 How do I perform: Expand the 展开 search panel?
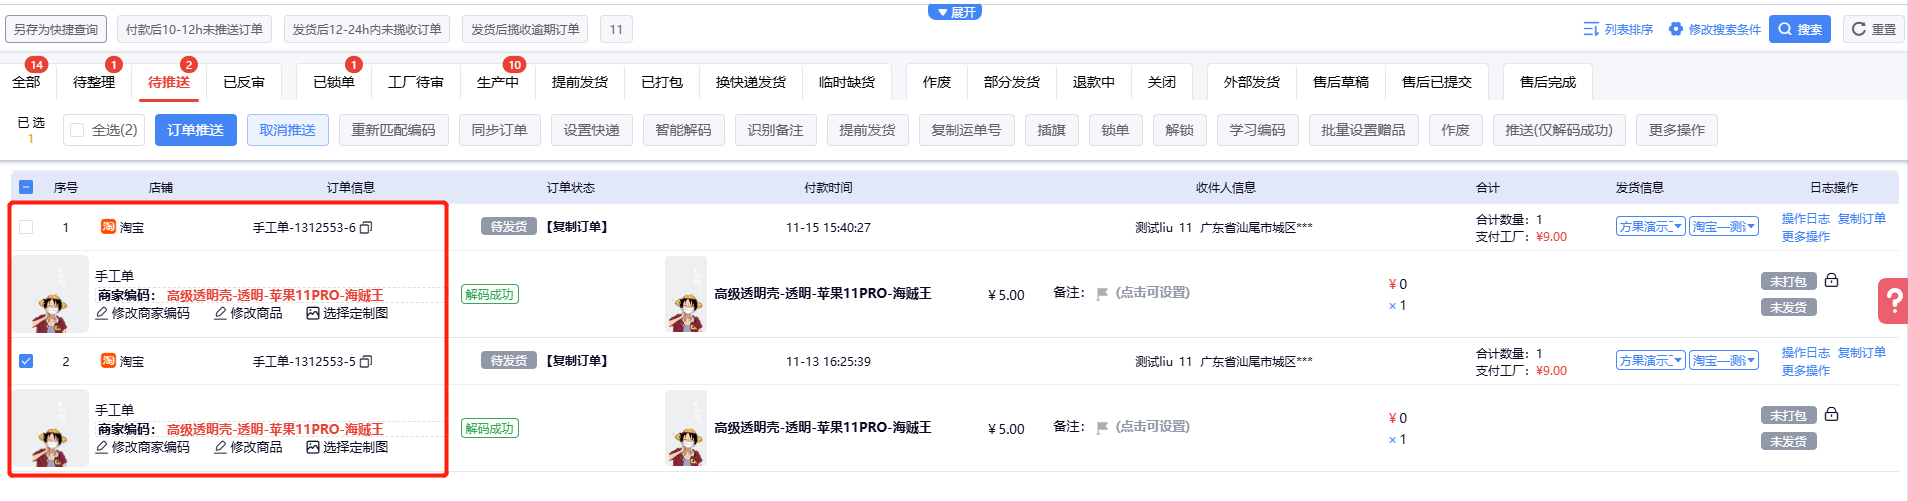tap(955, 12)
